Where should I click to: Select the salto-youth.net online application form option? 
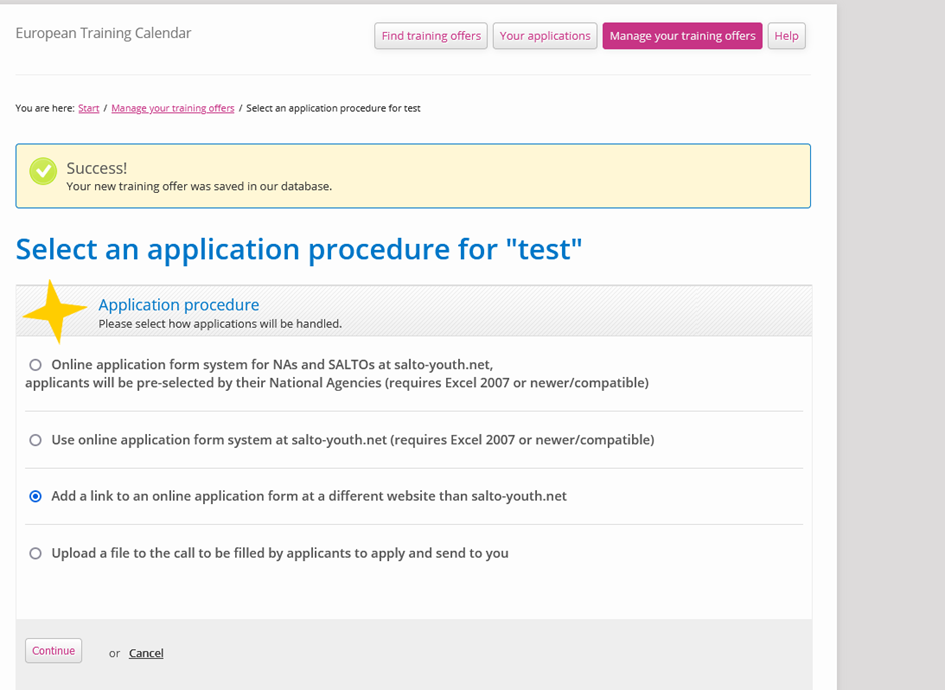coord(36,440)
